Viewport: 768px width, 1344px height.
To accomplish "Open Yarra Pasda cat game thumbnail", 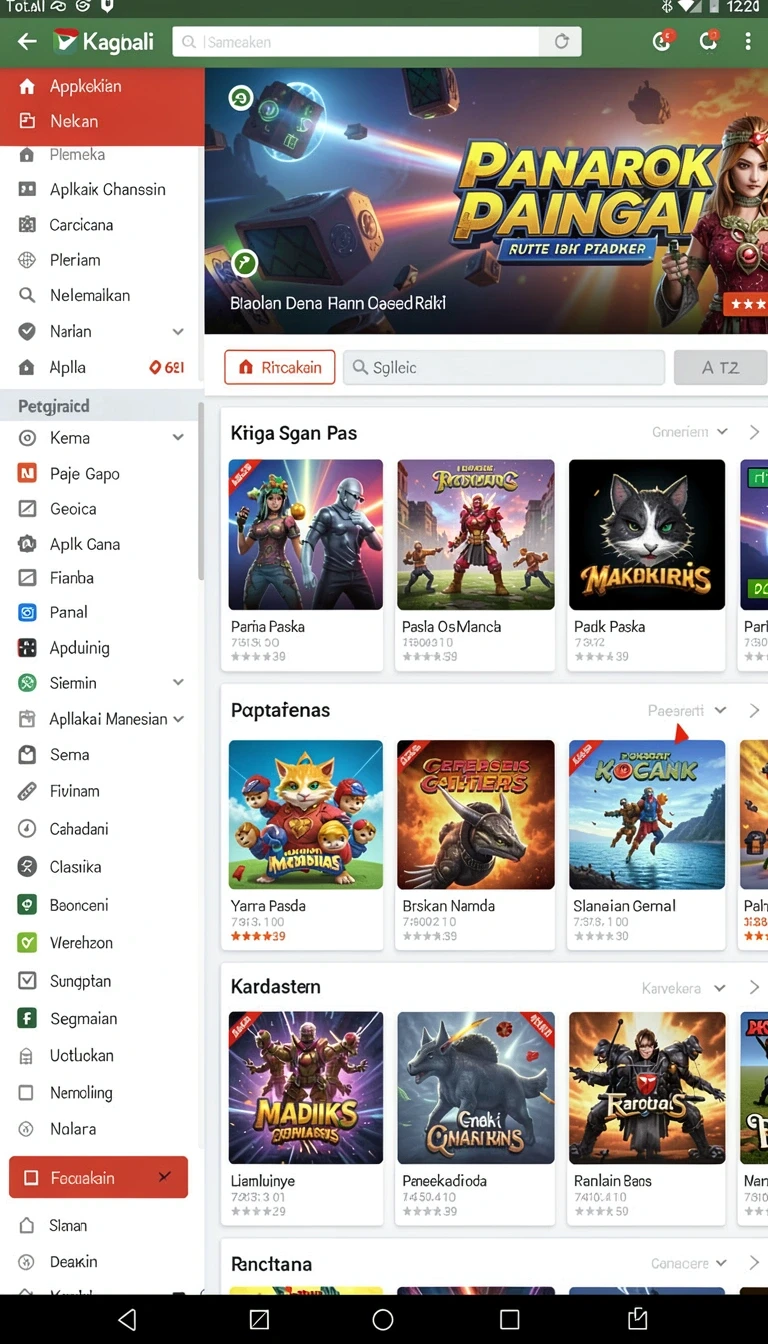I will (306, 815).
